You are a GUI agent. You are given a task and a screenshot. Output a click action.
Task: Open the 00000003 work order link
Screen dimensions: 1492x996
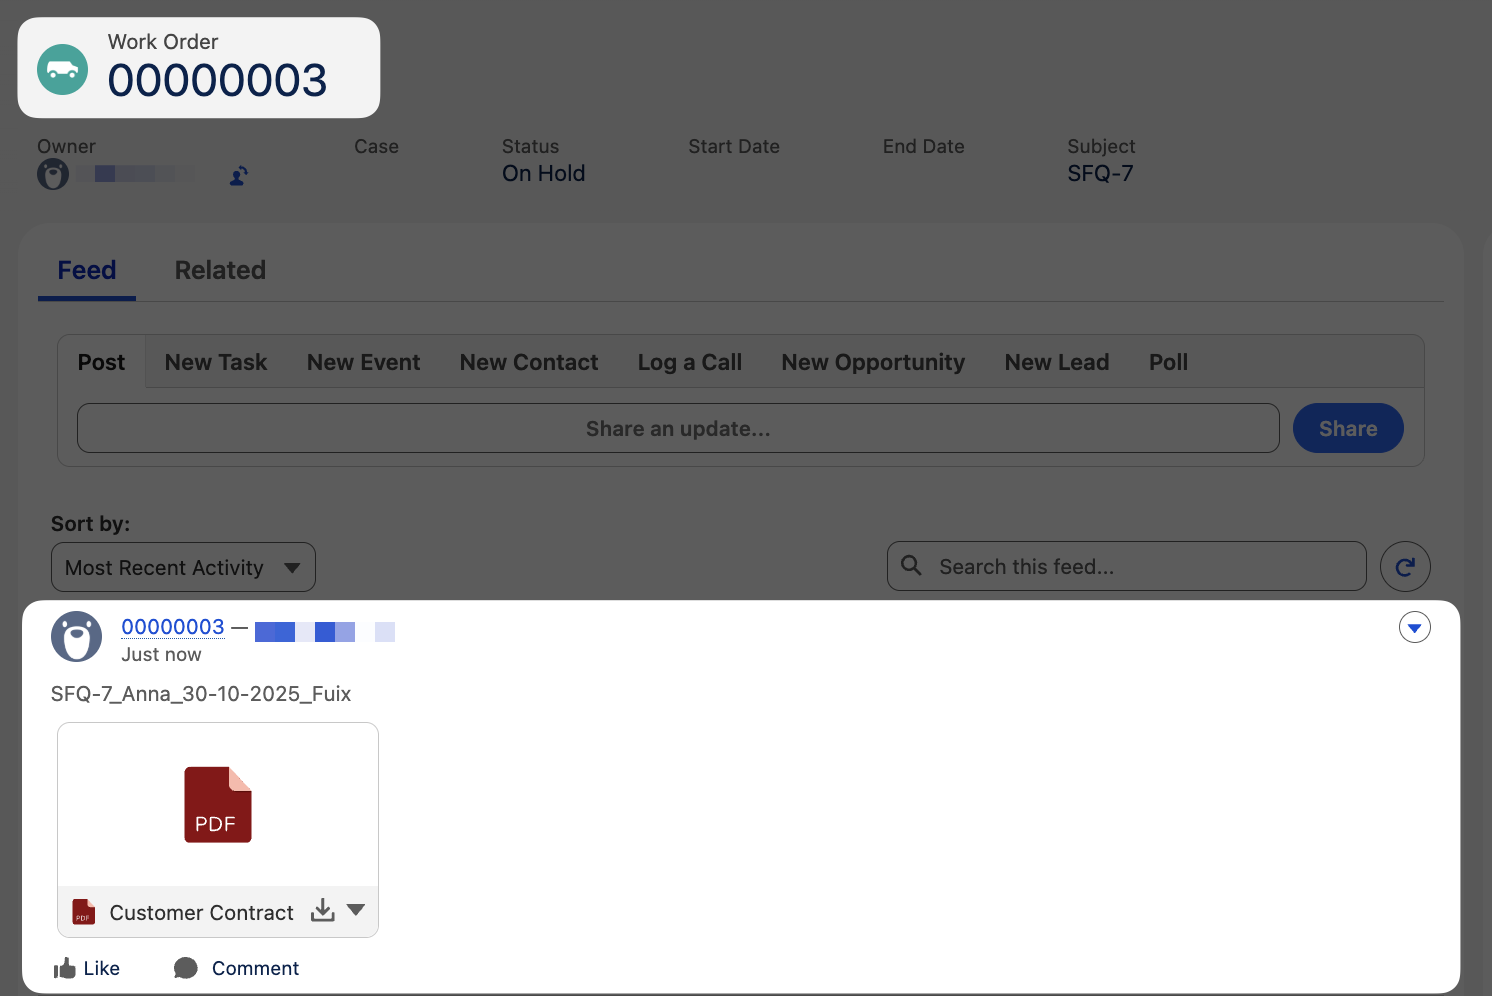[173, 627]
